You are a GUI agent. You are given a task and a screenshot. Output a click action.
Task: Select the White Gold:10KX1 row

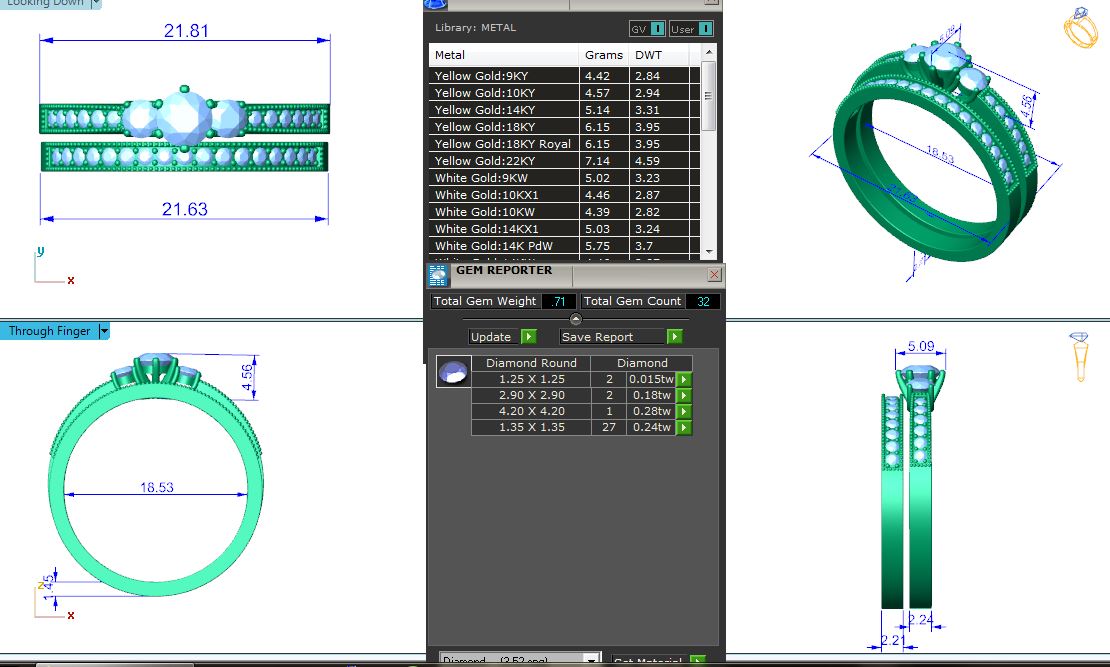(x=564, y=195)
